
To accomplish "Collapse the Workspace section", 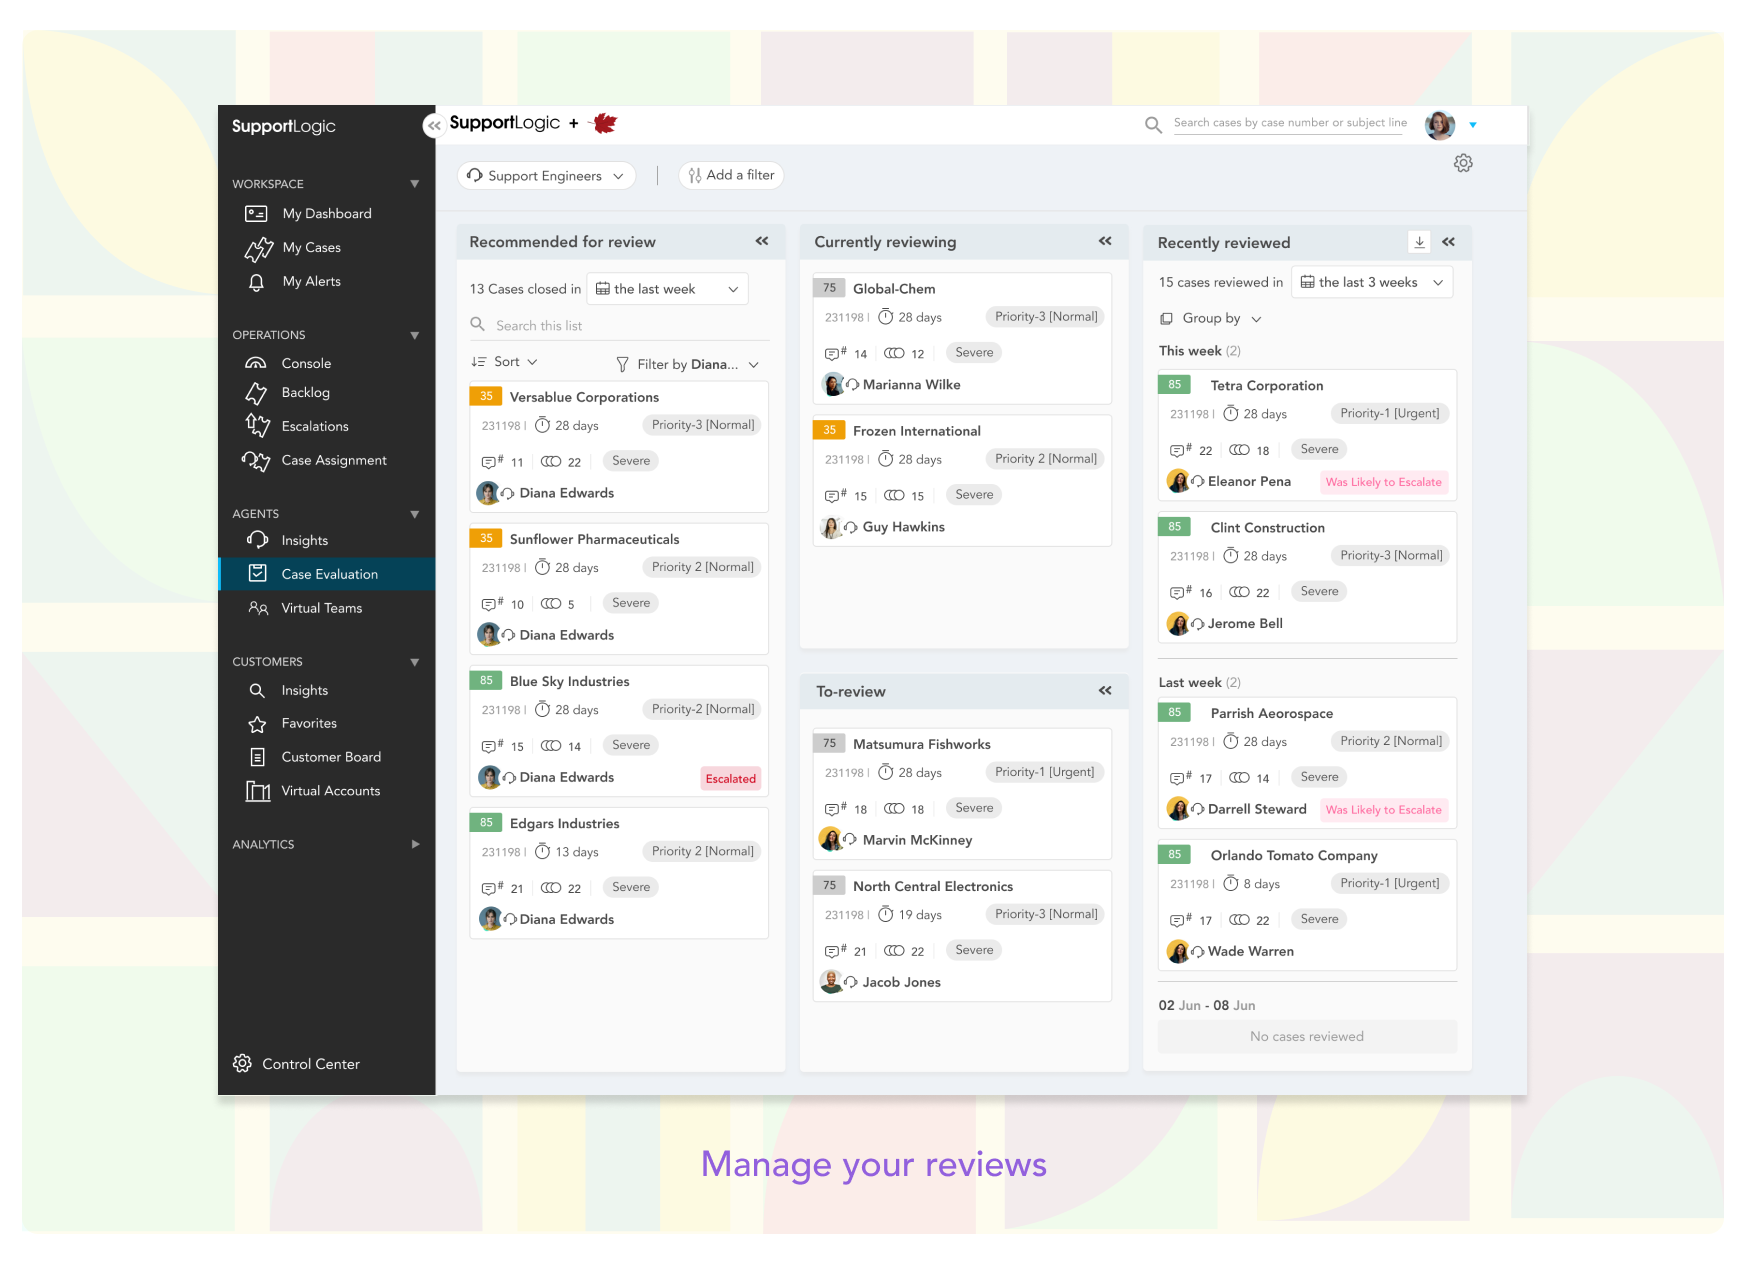I will [415, 184].
